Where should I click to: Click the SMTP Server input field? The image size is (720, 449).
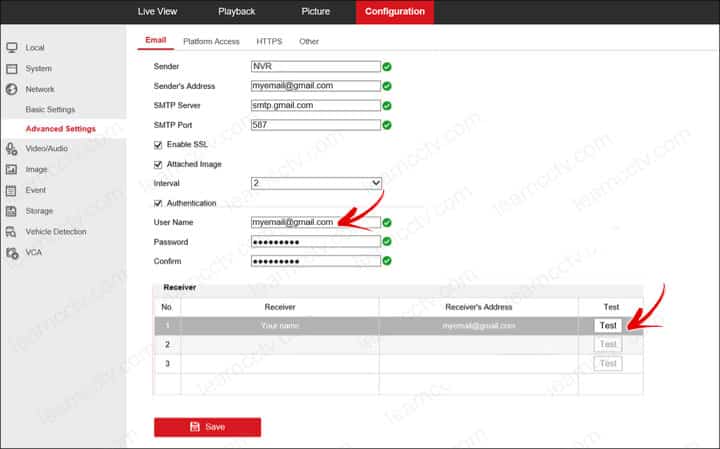coord(316,105)
